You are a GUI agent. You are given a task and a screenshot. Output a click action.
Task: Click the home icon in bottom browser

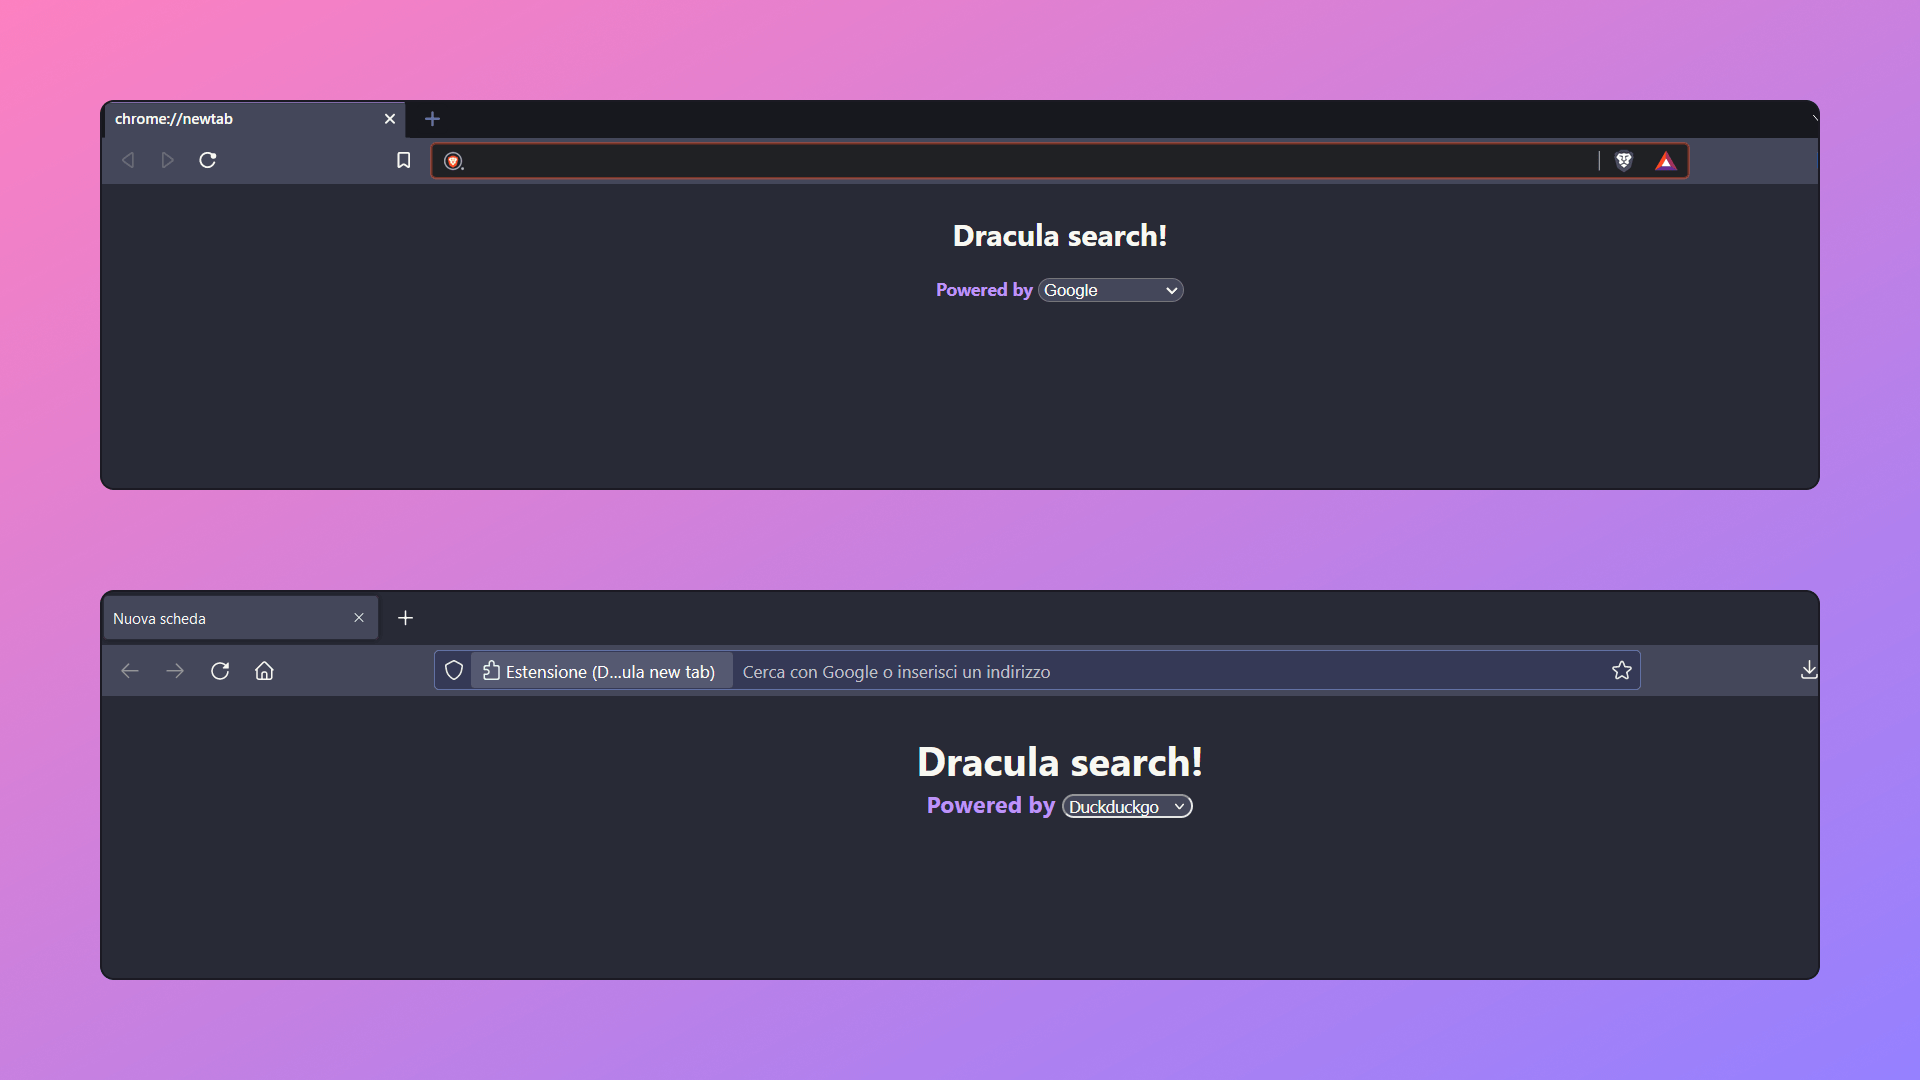264,671
